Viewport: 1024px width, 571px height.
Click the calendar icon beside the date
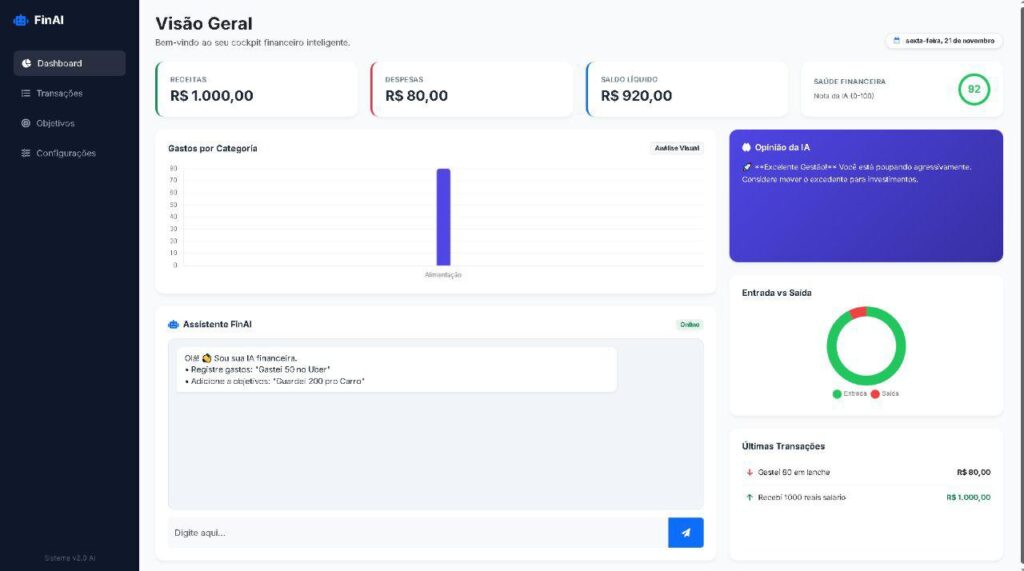tap(896, 41)
